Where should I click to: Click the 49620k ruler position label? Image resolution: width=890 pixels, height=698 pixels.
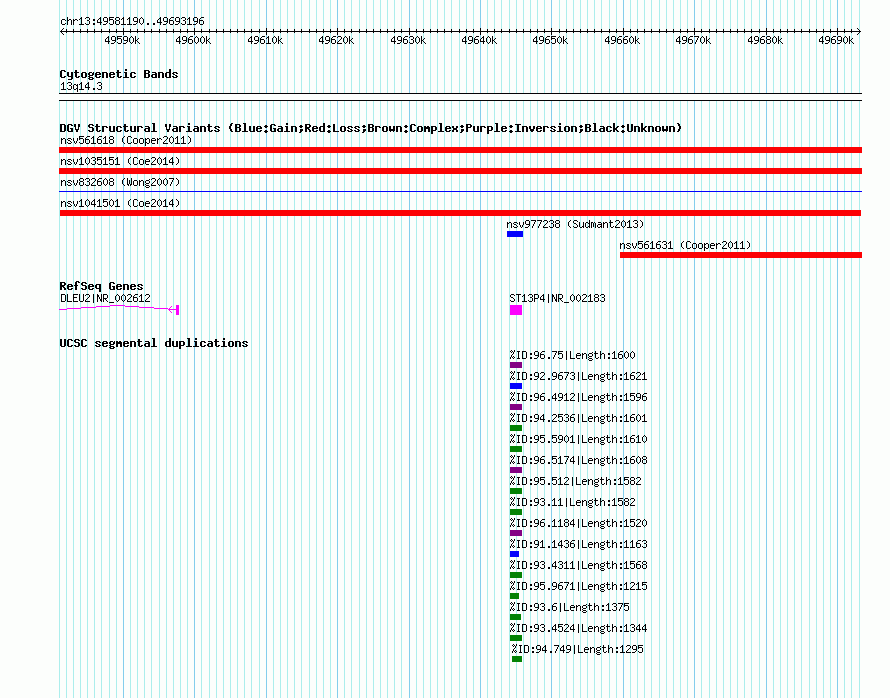(x=336, y=40)
